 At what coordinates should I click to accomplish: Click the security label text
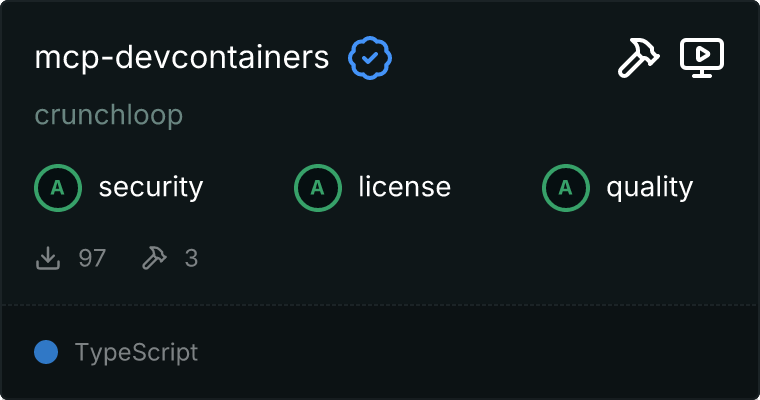coord(151,188)
